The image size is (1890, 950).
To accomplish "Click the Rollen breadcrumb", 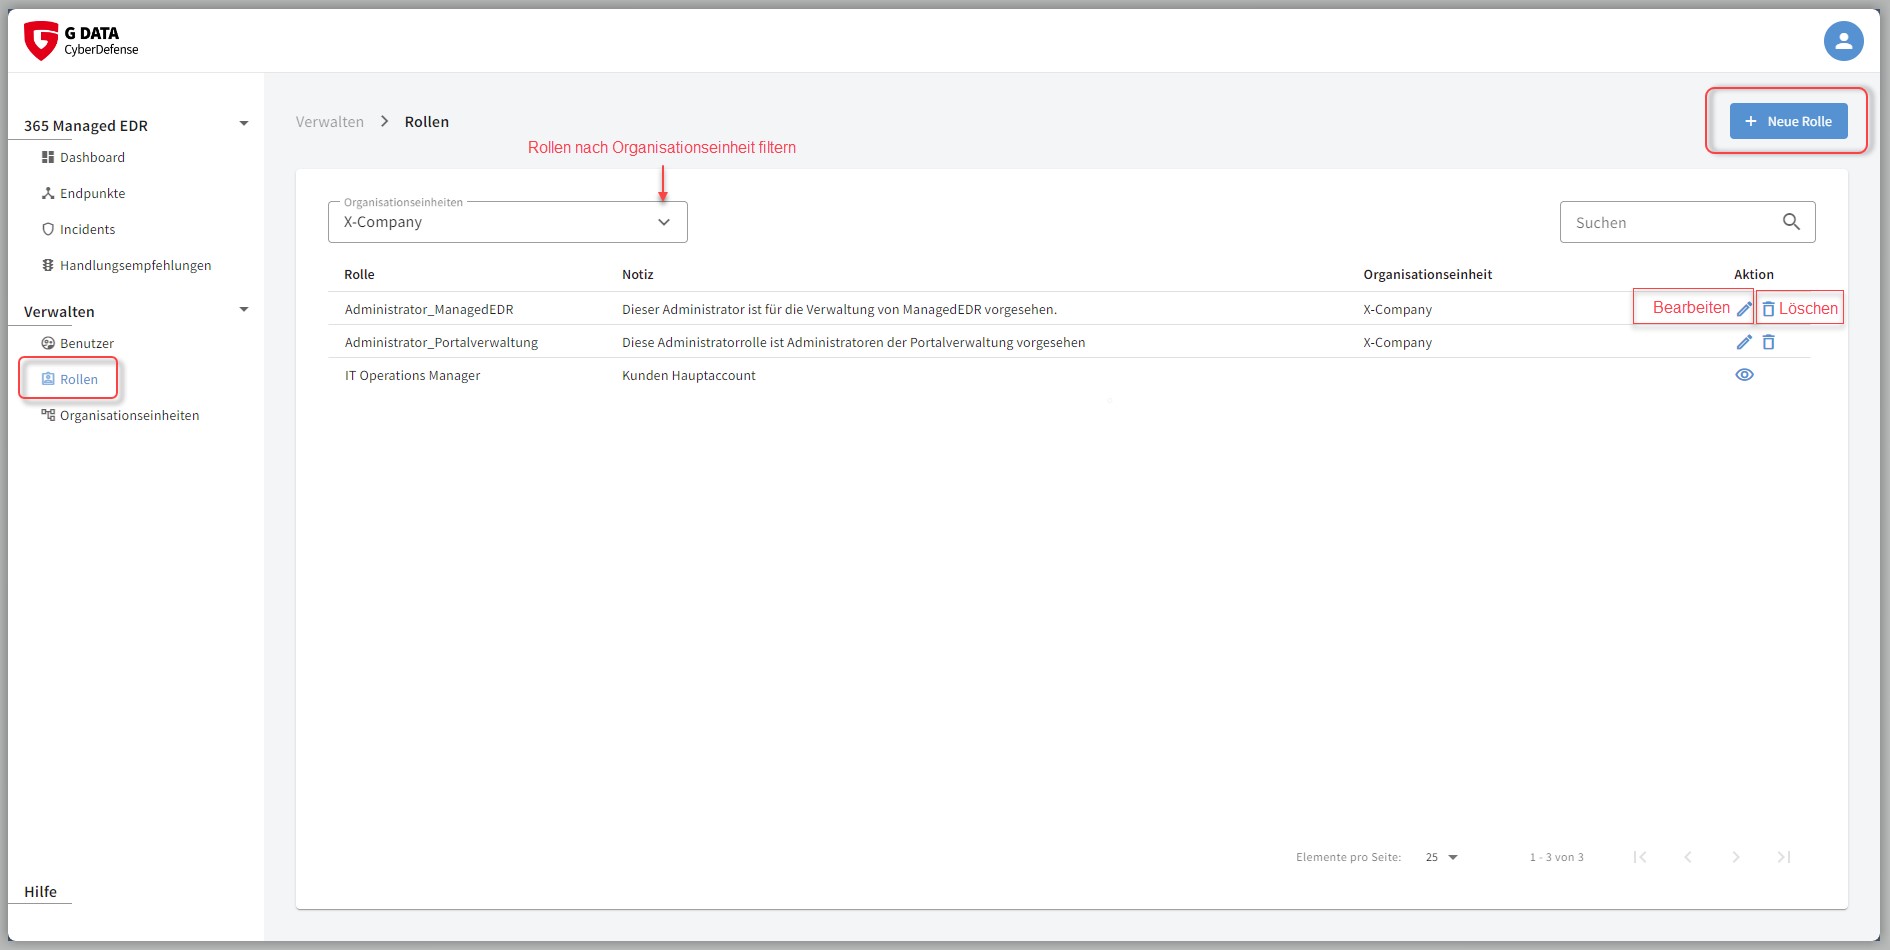I will [427, 122].
